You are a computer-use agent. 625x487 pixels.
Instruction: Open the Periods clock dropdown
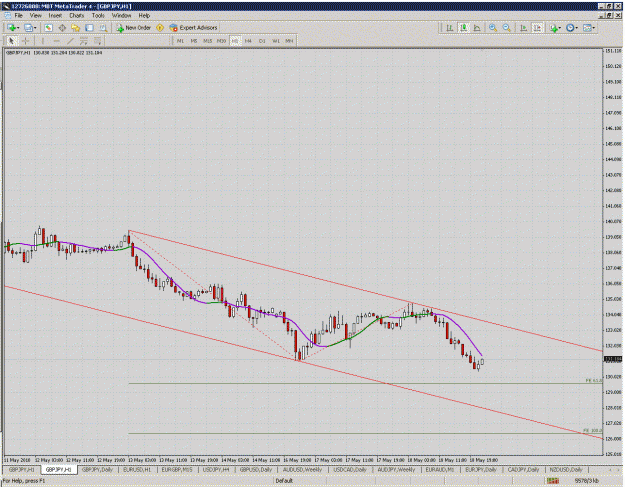(572, 27)
